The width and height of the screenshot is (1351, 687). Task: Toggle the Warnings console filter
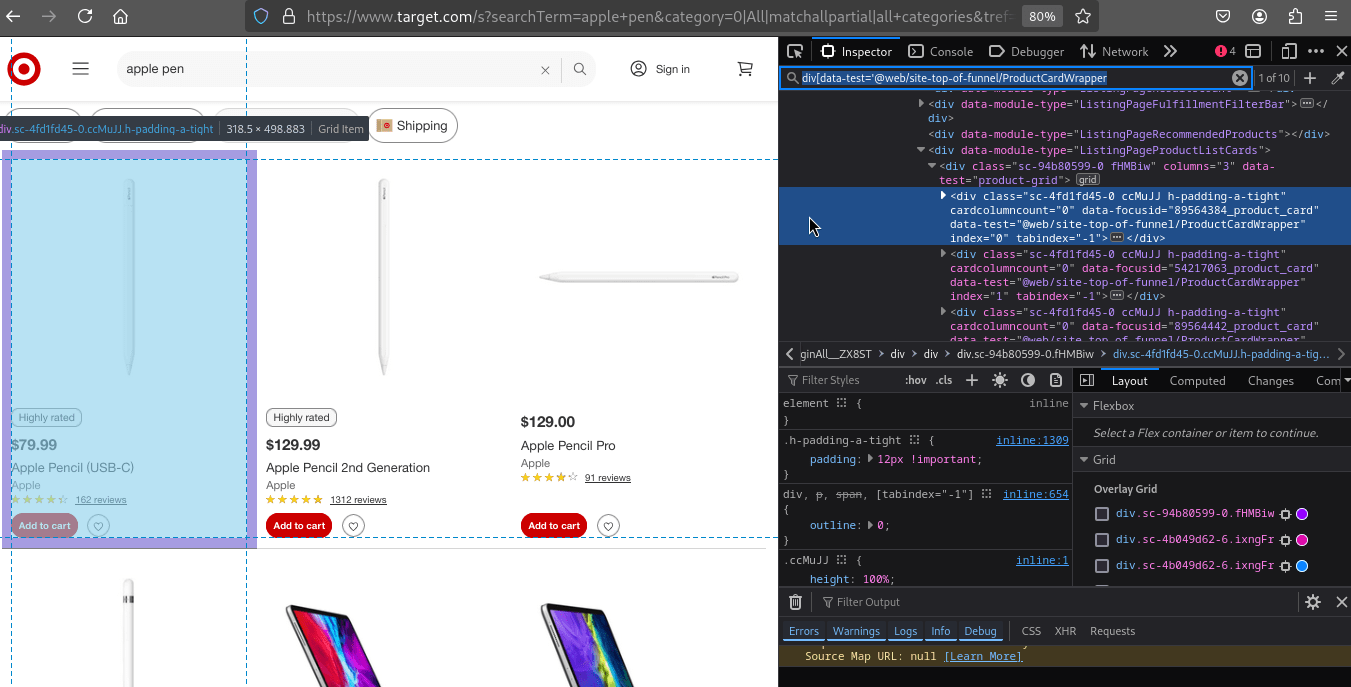(856, 631)
